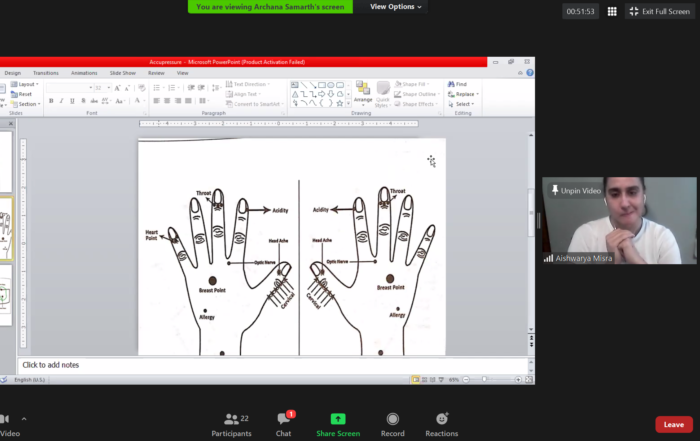This screenshot has height=441, width=700.
Task: Switch to the Slide Show ribbon tab
Action: pos(122,73)
